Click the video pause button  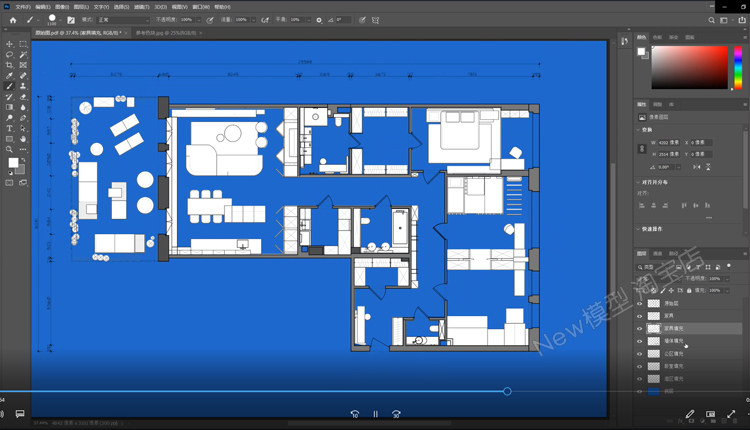coord(376,414)
